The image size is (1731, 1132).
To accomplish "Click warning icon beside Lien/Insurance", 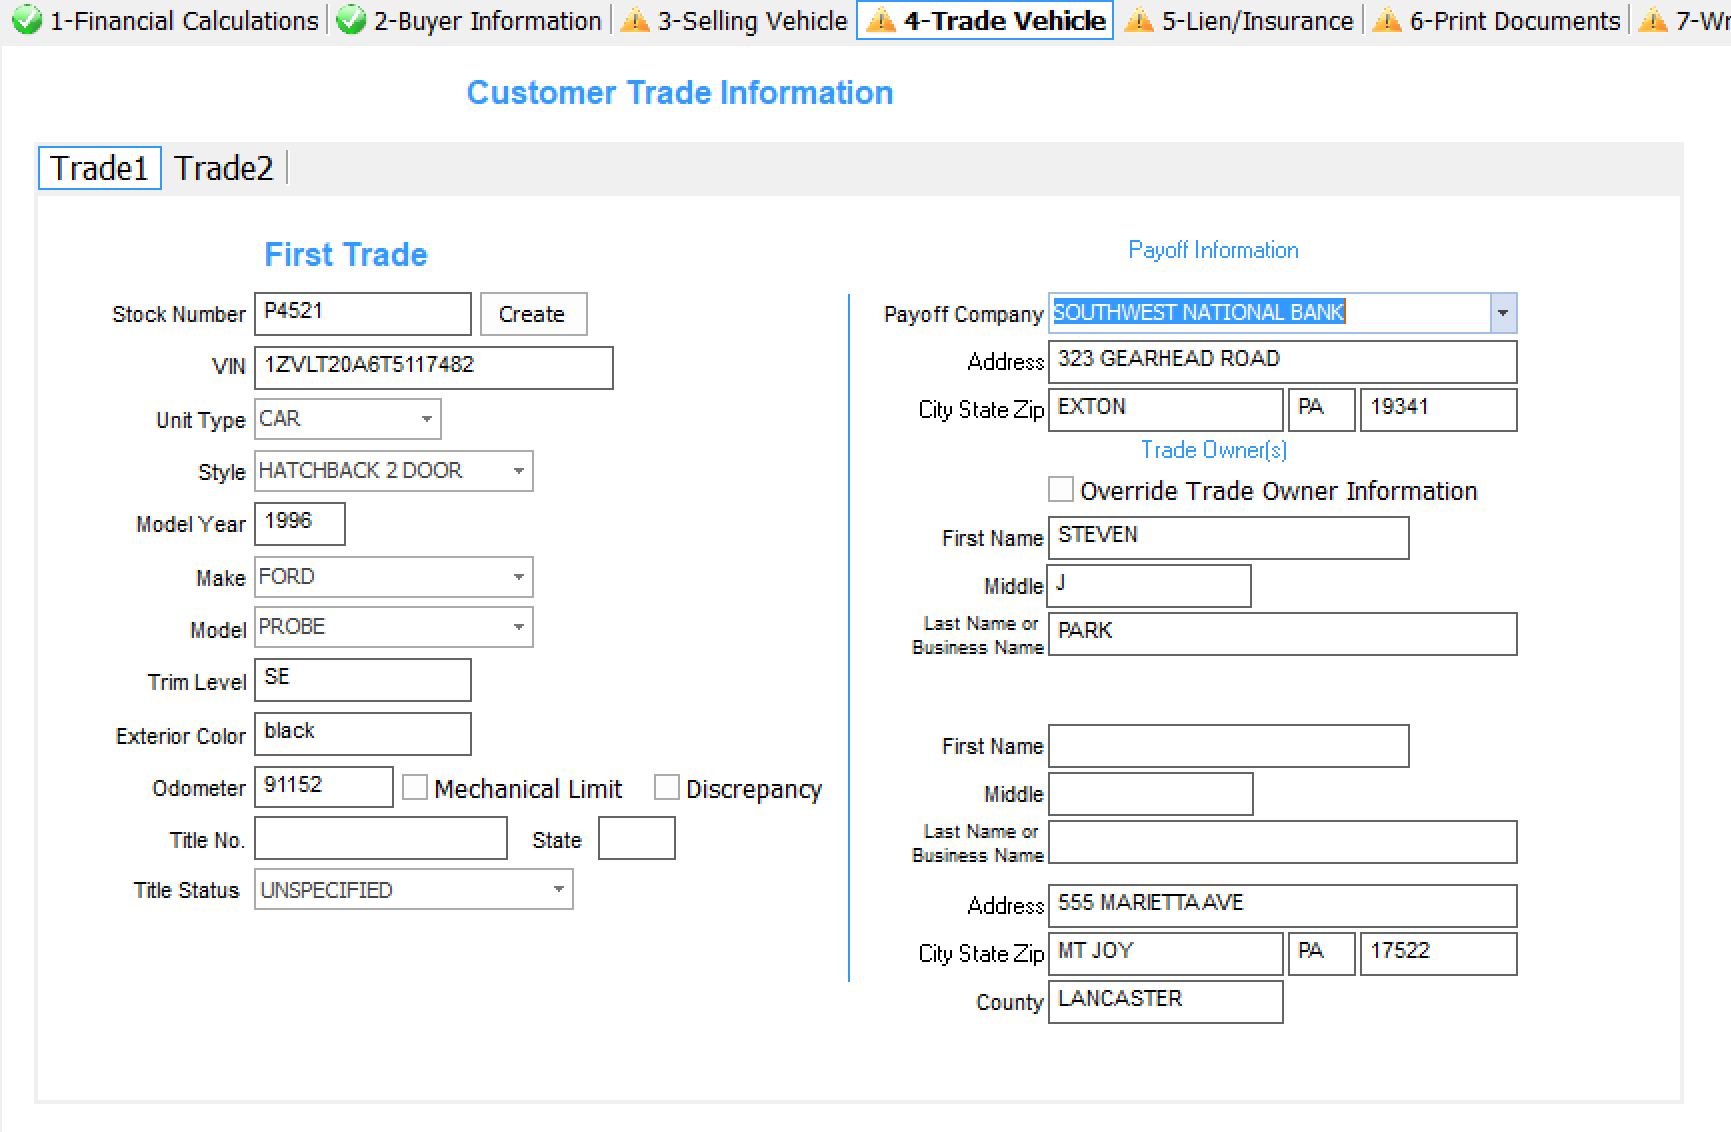I will (x=1139, y=21).
